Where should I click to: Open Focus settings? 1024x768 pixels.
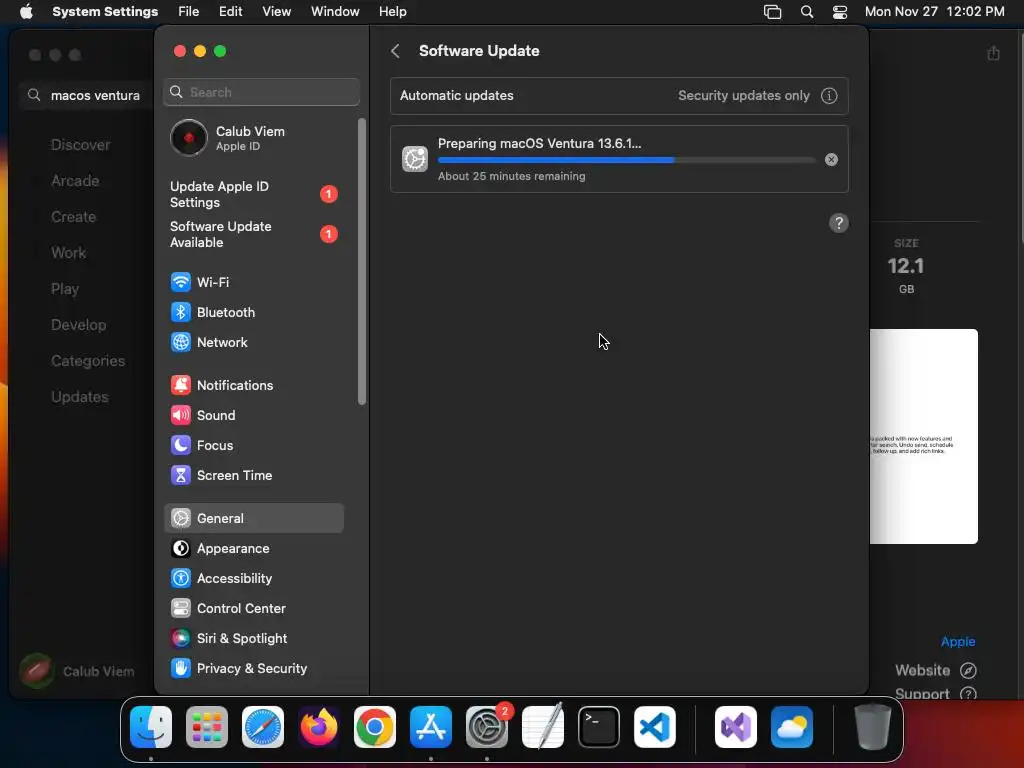pos(253,445)
